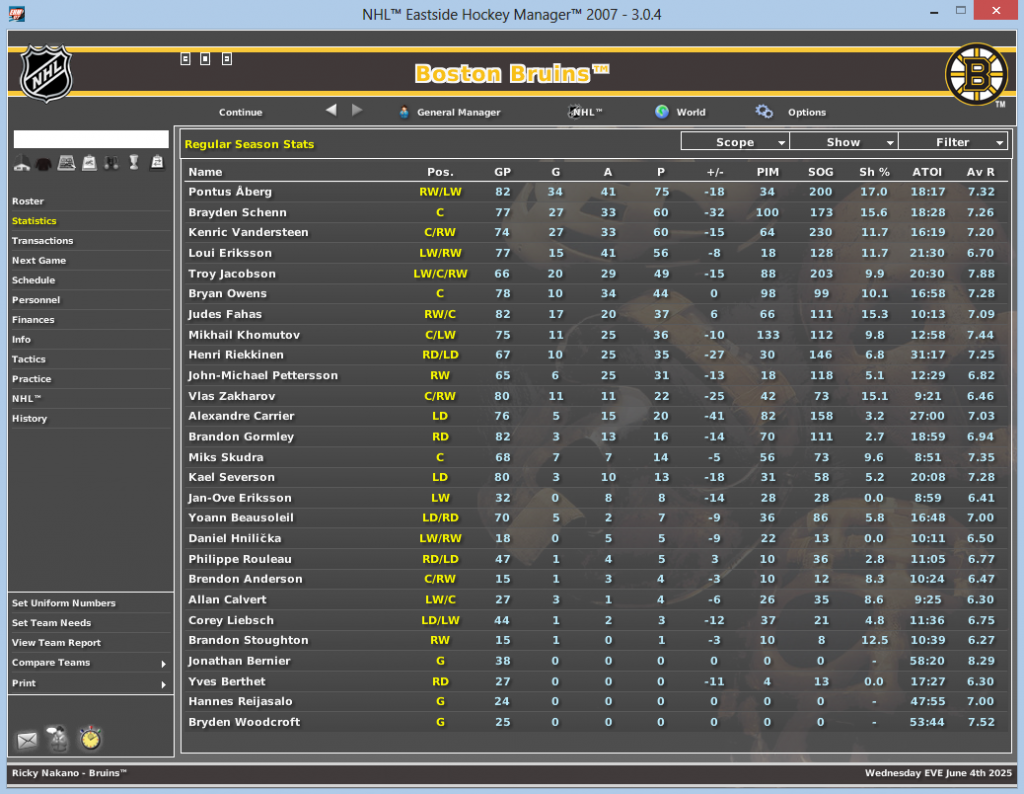Sort by the Sh % column header

pos(874,172)
